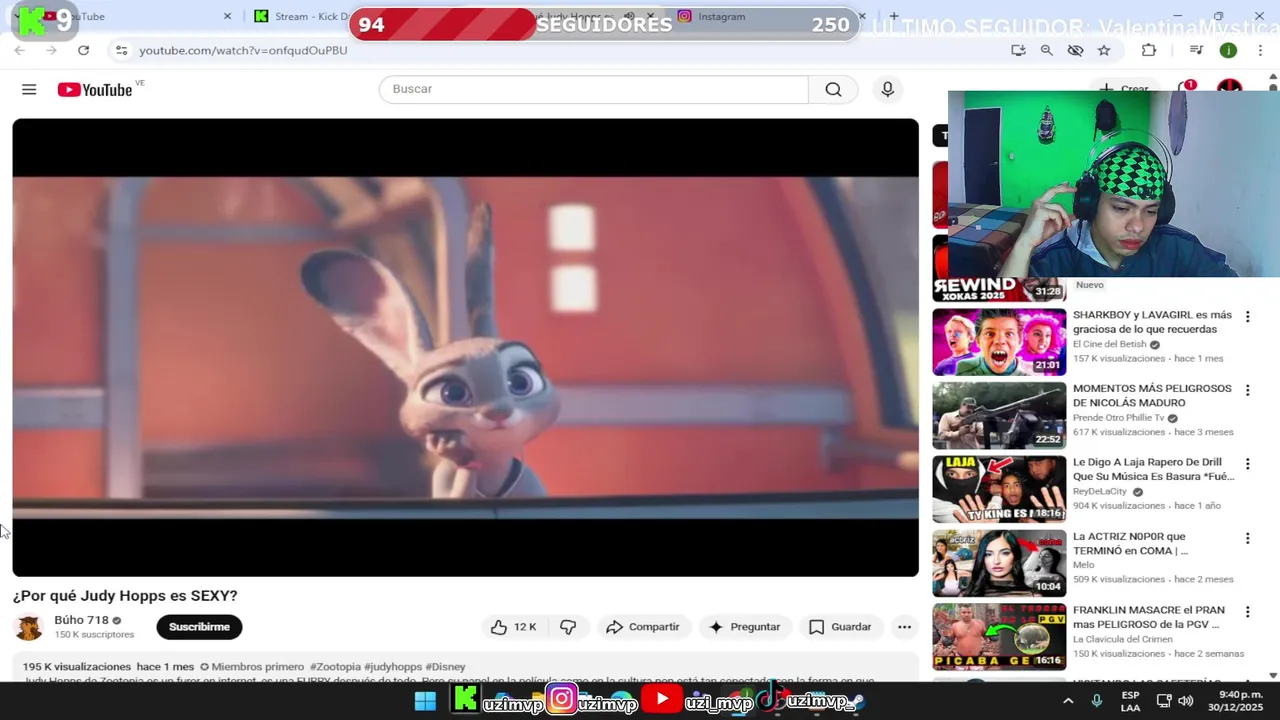Open ReyDeLaCity channel link
The height and width of the screenshot is (720, 1280).
[1100, 491]
